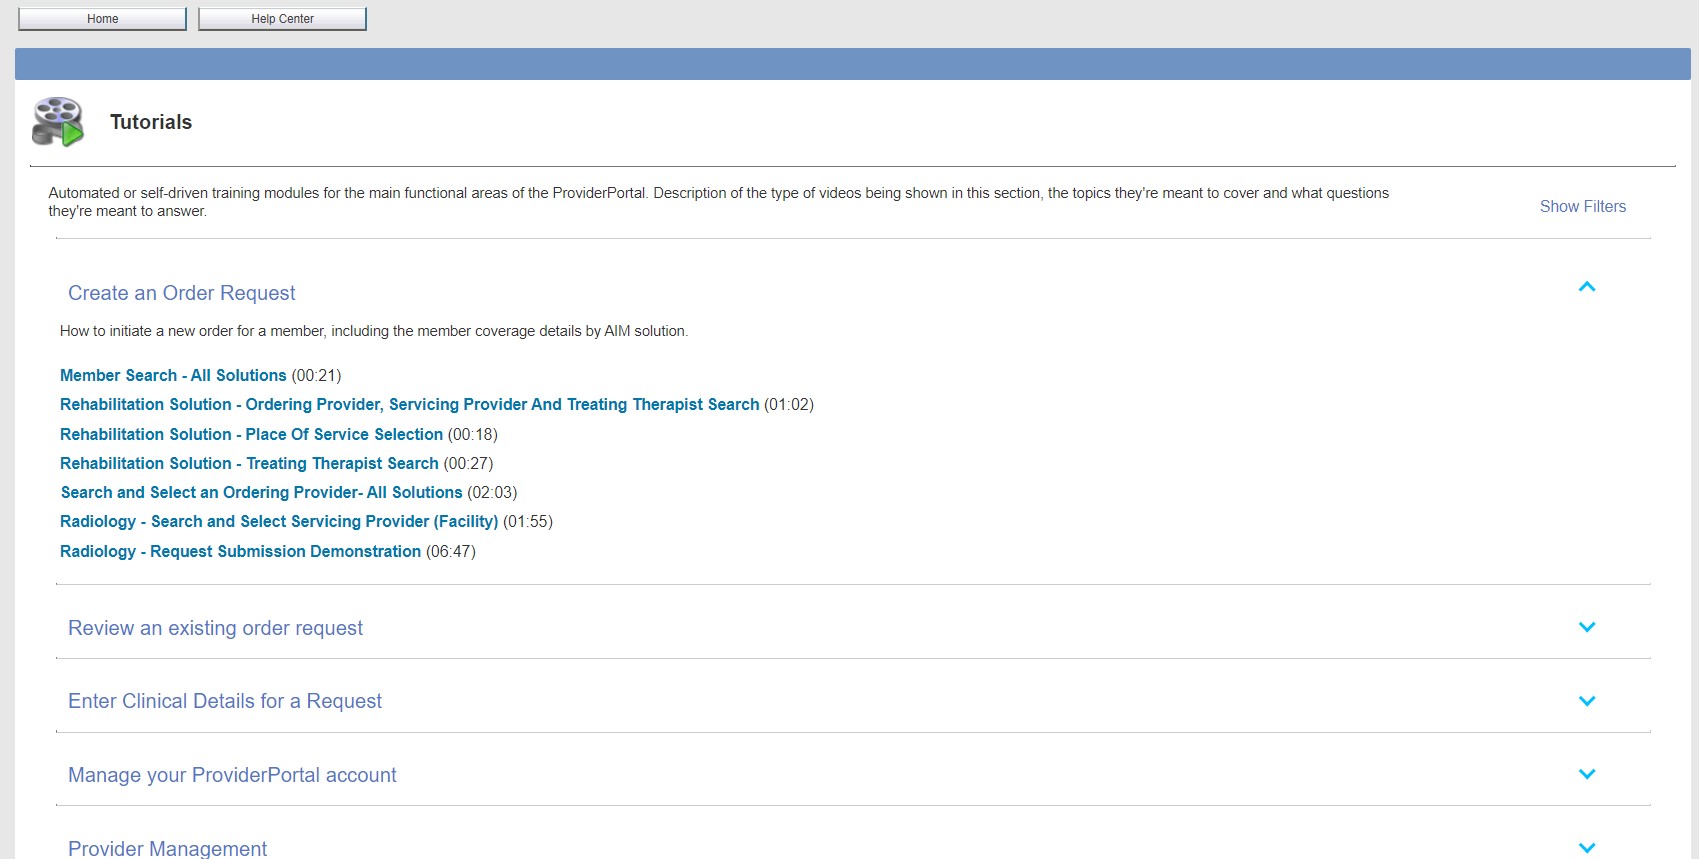Click the Show Filters link
1699x859 pixels.
click(x=1582, y=206)
